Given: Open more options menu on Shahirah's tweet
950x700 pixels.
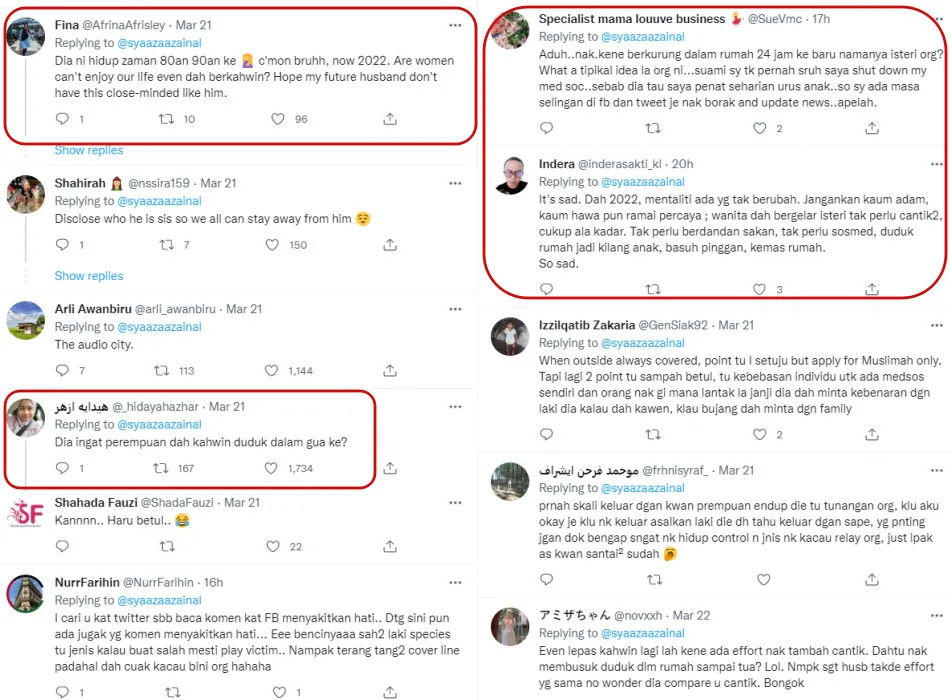Looking at the screenshot, I should 455,183.
